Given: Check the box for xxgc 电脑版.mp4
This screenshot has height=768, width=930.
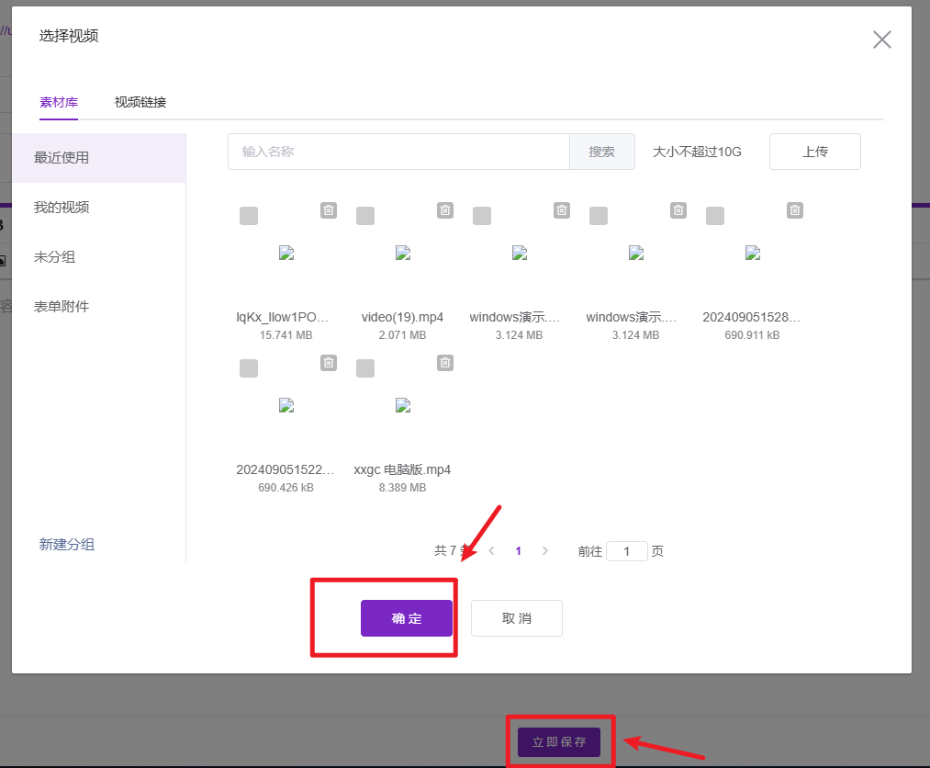Looking at the screenshot, I should point(365,368).
